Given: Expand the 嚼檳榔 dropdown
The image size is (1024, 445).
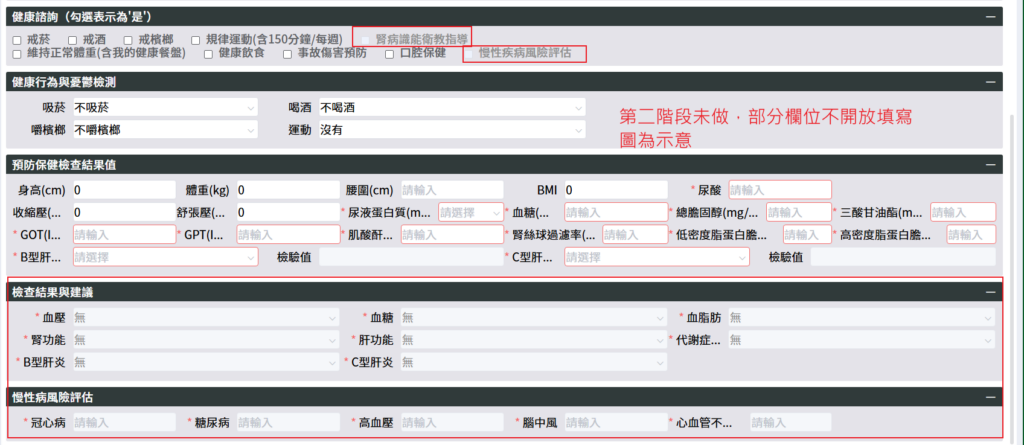Looking at the screenshot, I should point(164,130).
